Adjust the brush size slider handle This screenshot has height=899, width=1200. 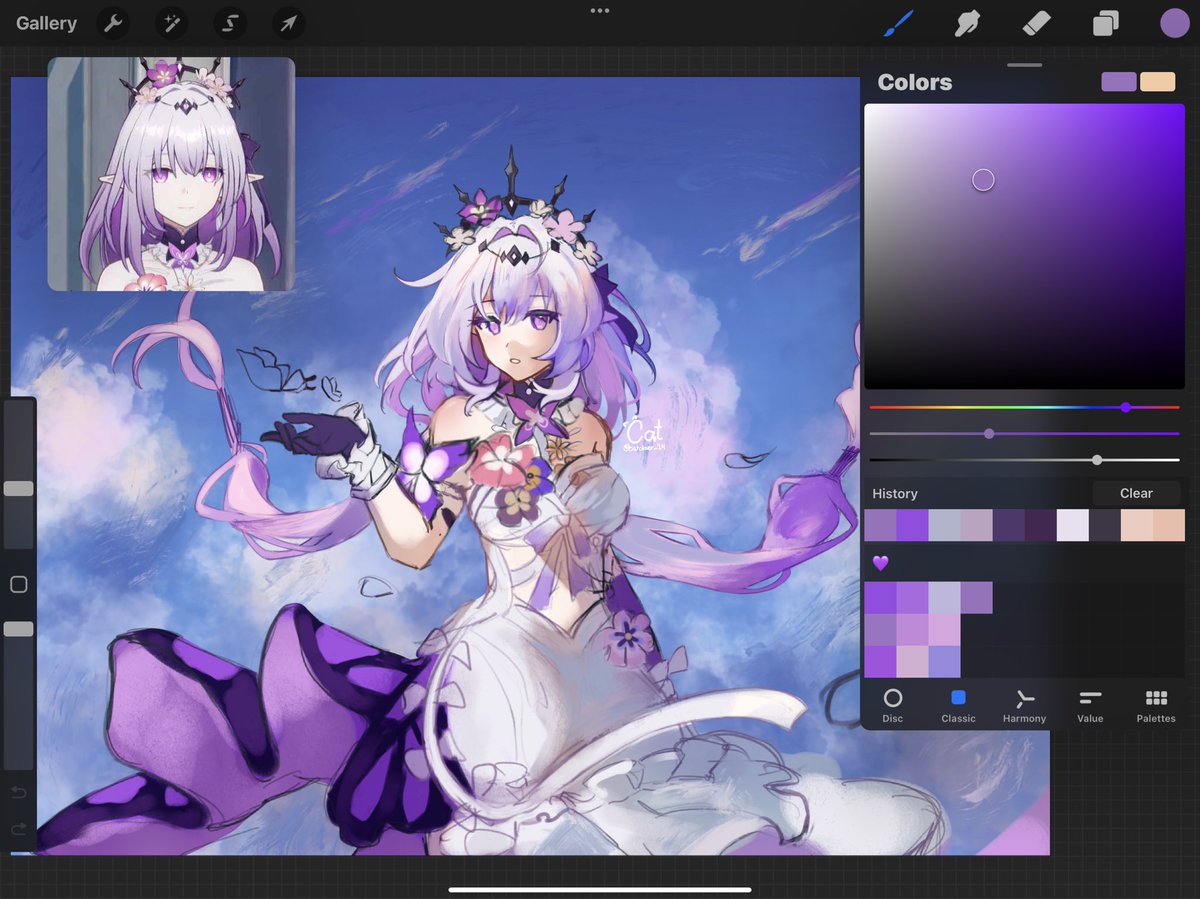point(18,488)
